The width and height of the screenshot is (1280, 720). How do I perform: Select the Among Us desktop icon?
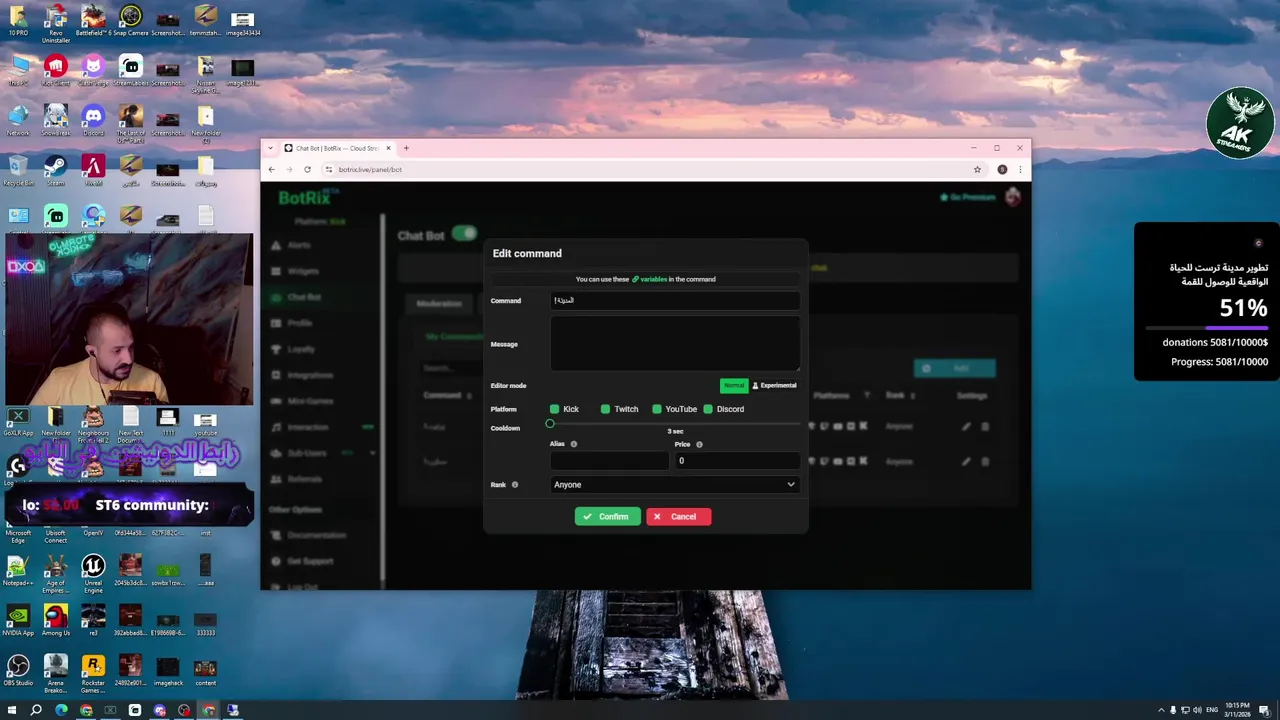pos(56,621)
